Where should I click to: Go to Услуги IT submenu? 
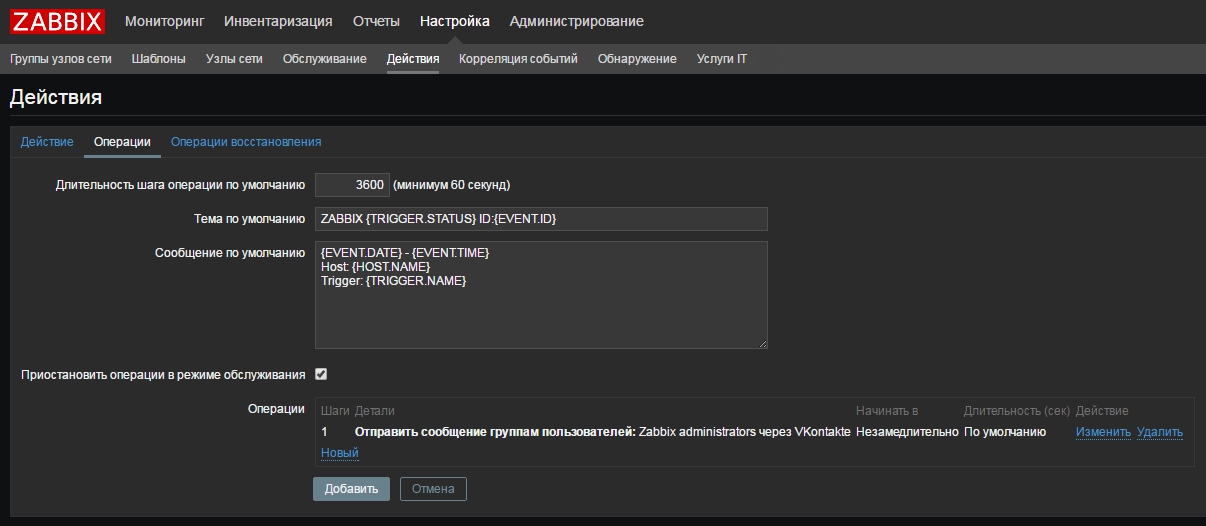click(x=722, y=59)
